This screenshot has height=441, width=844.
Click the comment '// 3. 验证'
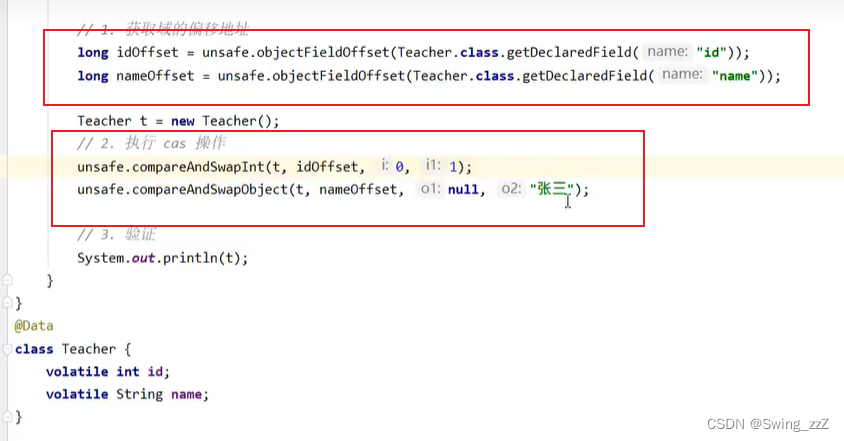click(x=116, y=235)
